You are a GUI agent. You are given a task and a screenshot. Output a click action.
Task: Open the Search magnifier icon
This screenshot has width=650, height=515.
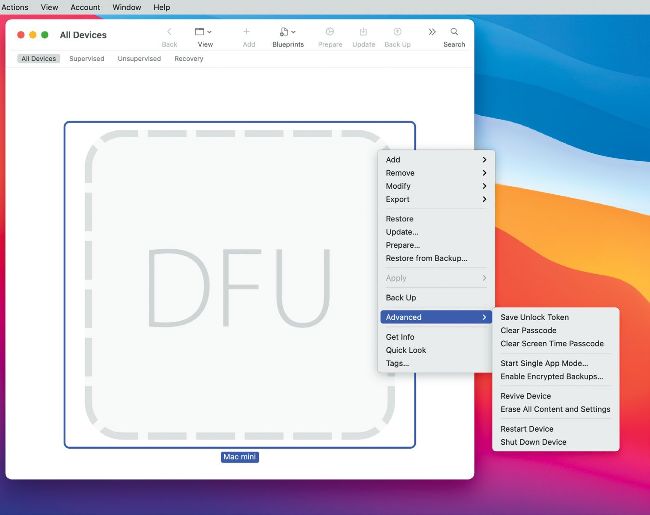(454, 33)
